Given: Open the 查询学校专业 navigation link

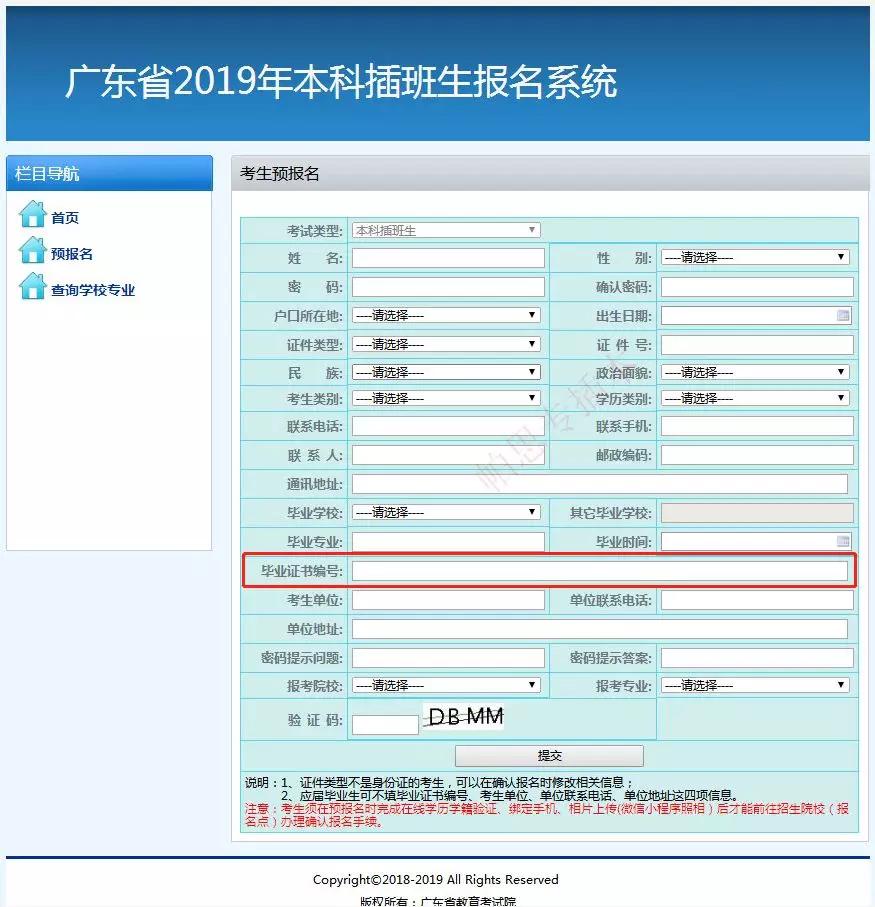Looking at the screenshot, I should click(x=93, y=290).
